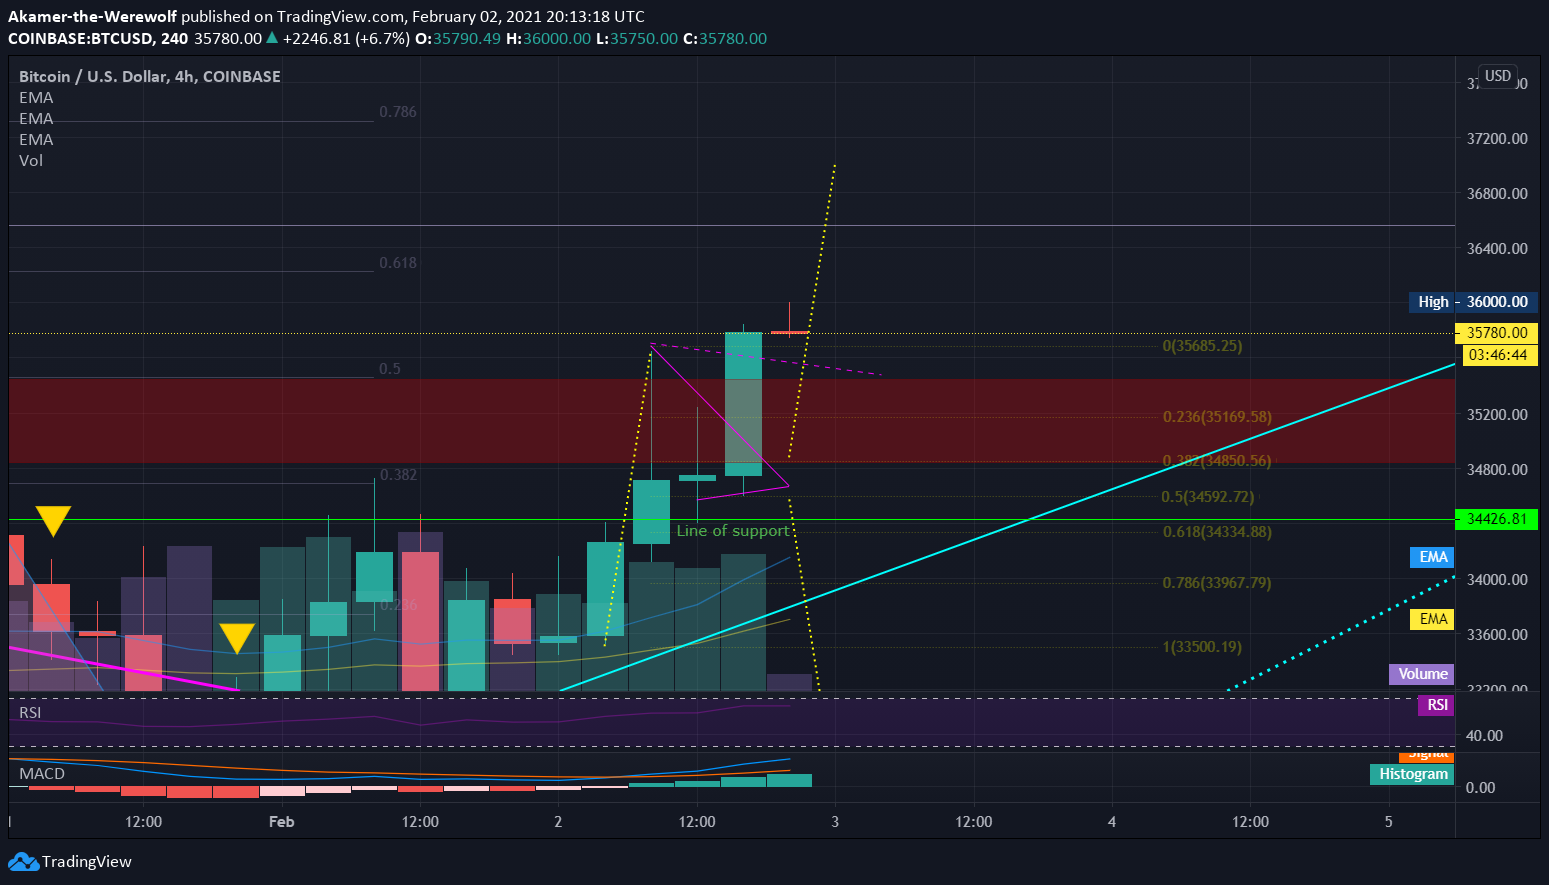Image resolution: width=1549 pixels, height=885 pixels.
Task: Select the green 34426.81 price label
Action: (1497, 519)
